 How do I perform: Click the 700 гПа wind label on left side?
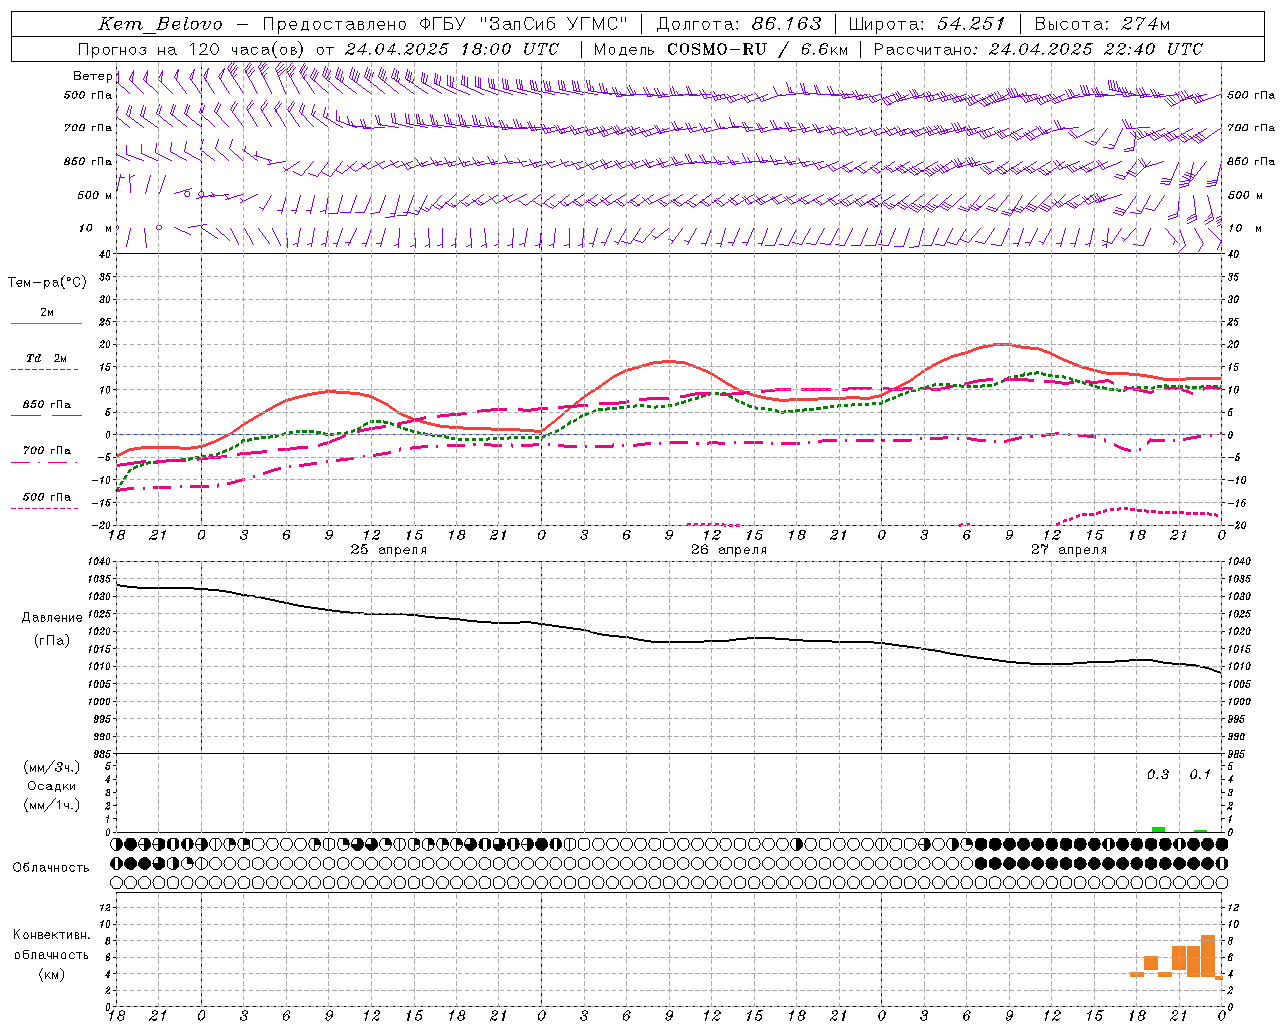(x=88, y=128)
